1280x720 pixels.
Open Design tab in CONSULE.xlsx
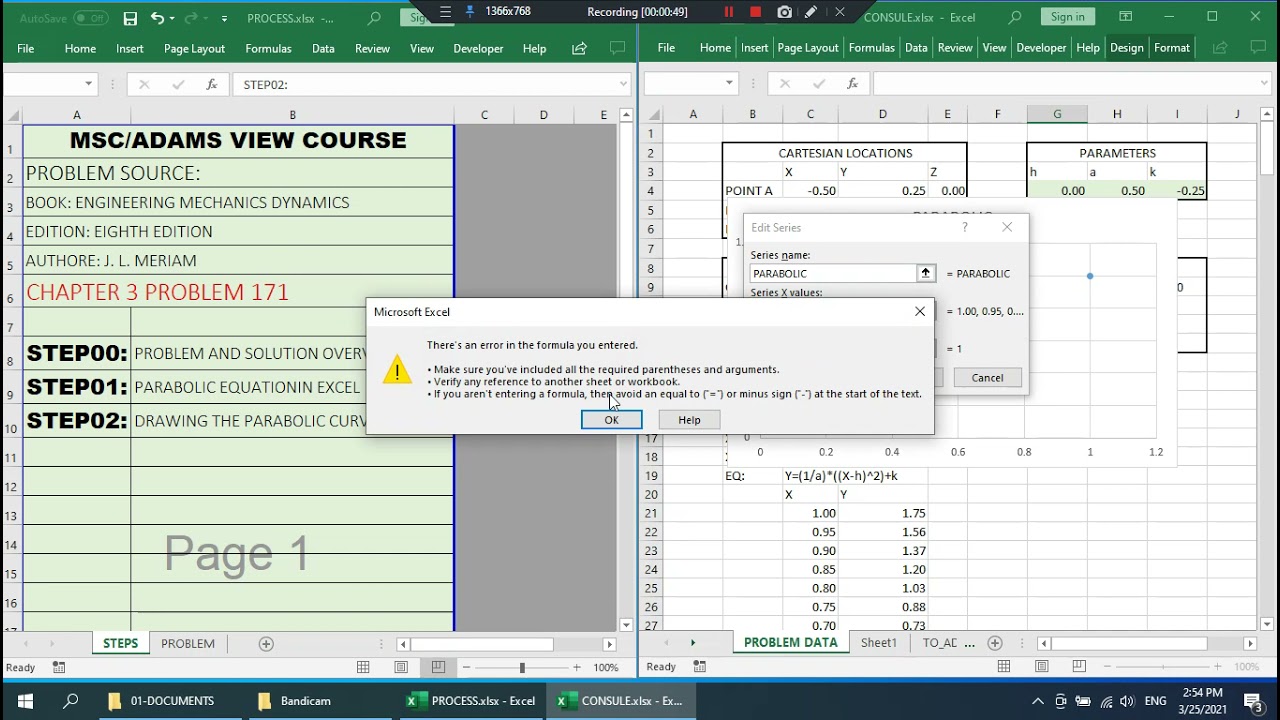pos(1126,48)
